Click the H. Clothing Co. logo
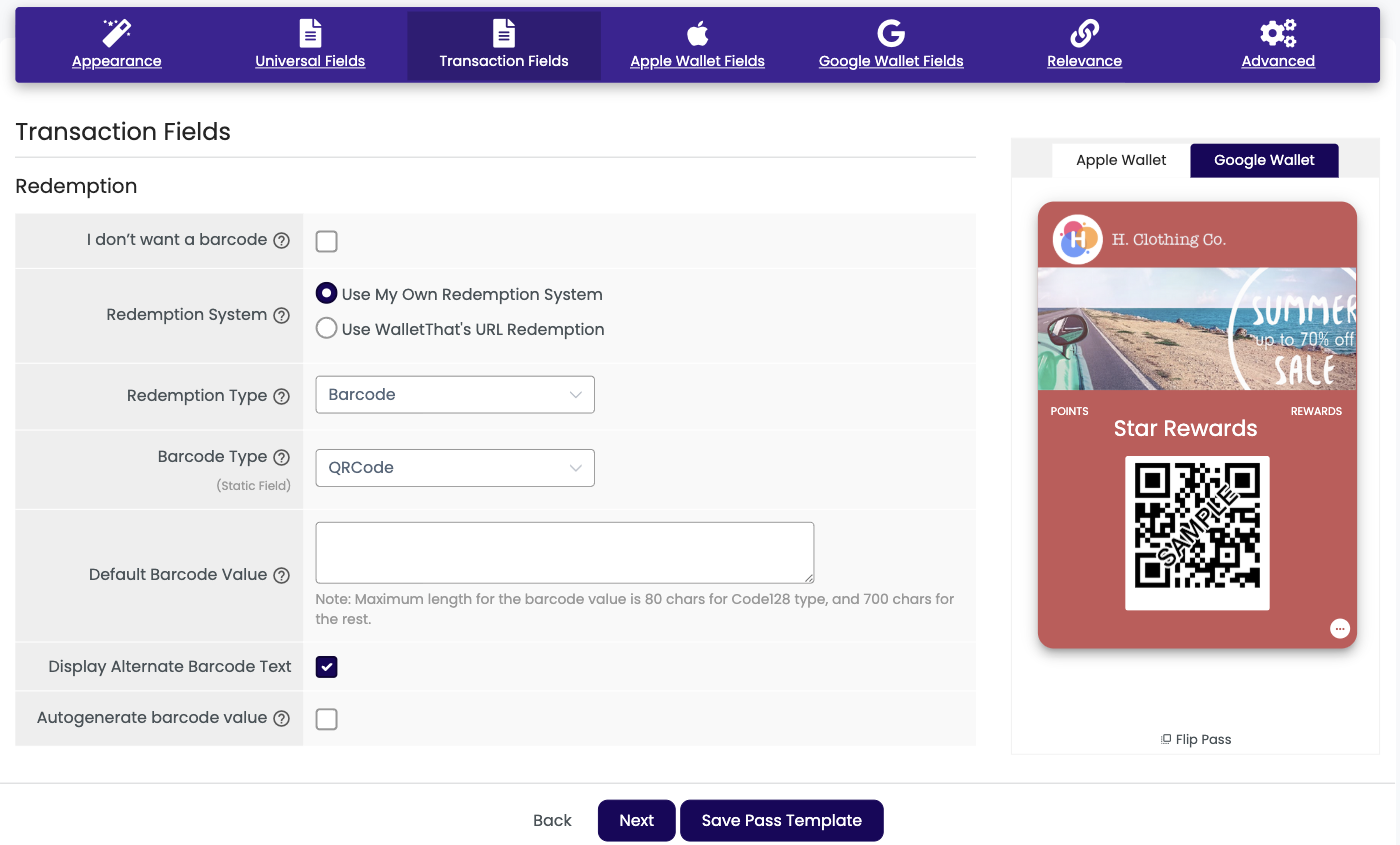This screenshot has height=845, width=1400. tap(1077, 240)
